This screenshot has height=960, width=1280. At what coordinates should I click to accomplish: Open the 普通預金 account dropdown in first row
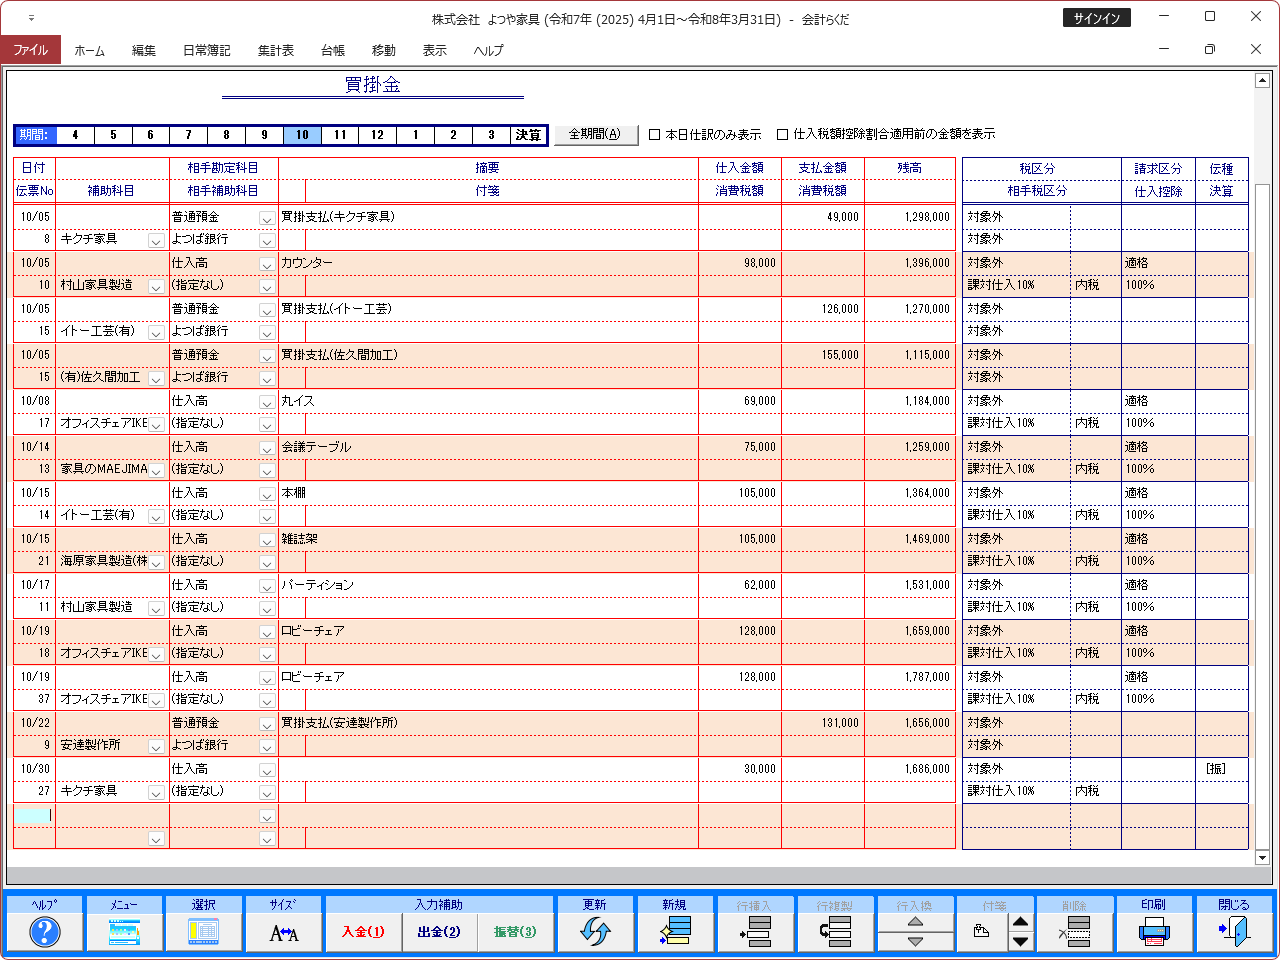click(267, 218)
